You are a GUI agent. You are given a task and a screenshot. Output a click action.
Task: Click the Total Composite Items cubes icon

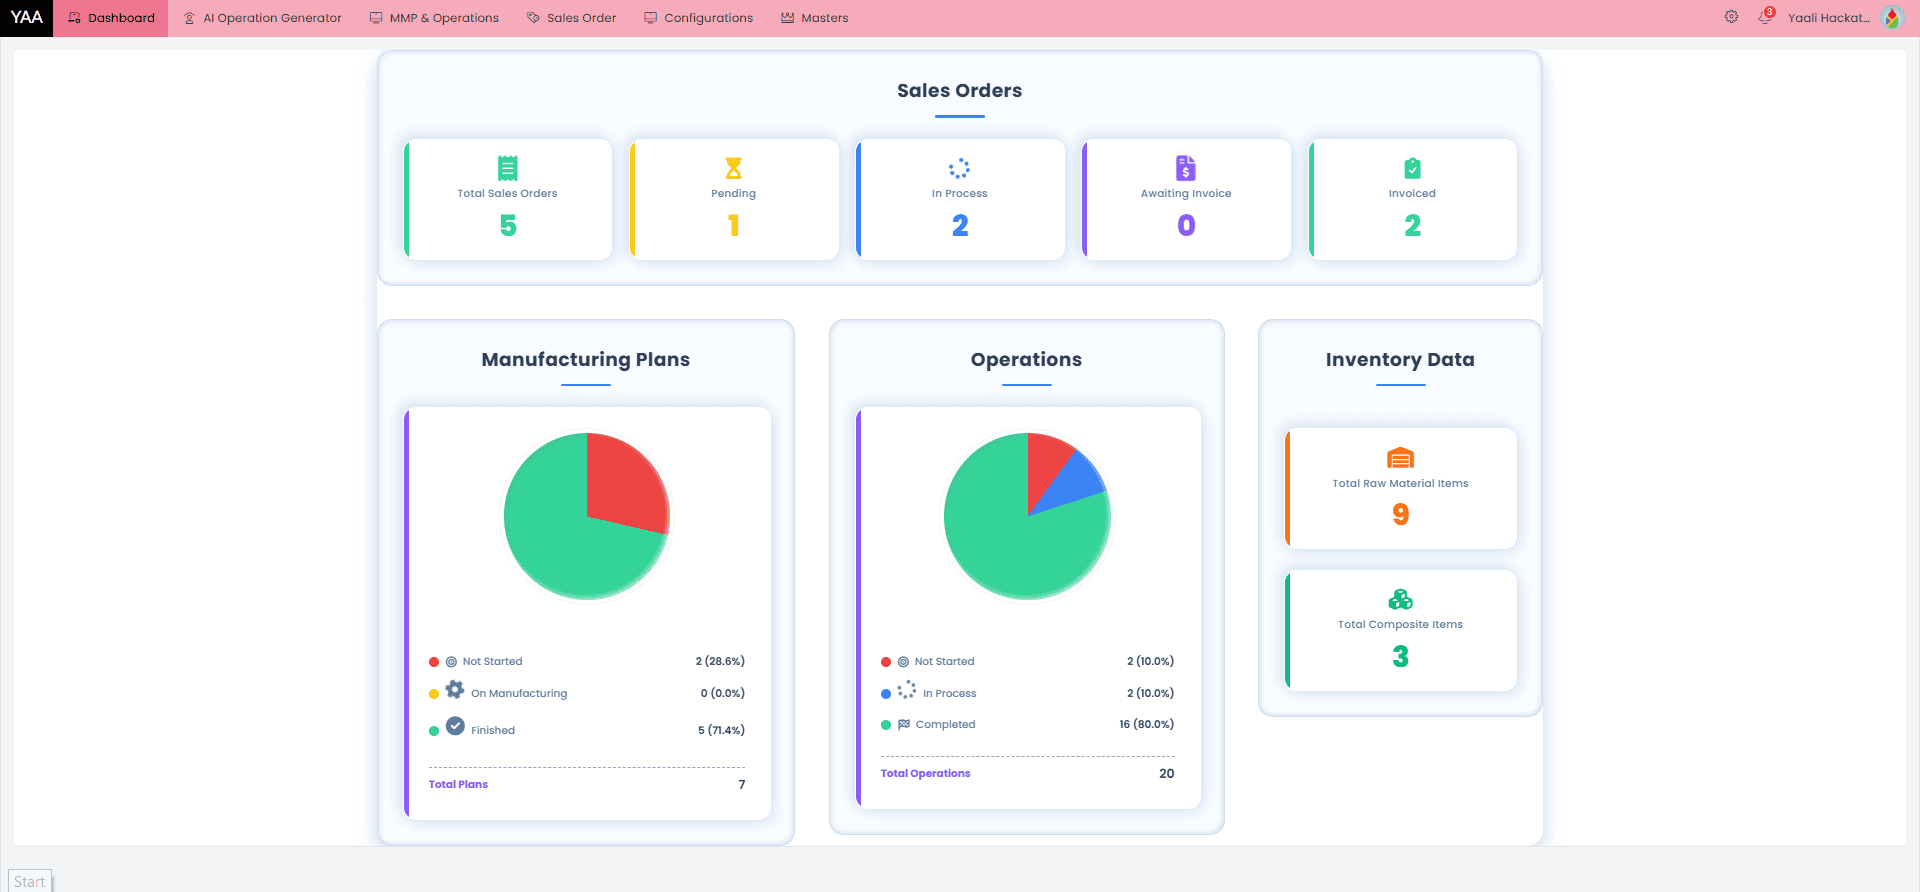[1400, 599]
